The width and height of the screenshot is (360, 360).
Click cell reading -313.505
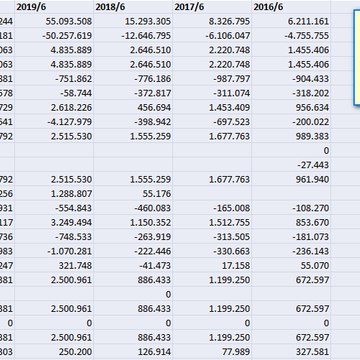tap(212, 236)
